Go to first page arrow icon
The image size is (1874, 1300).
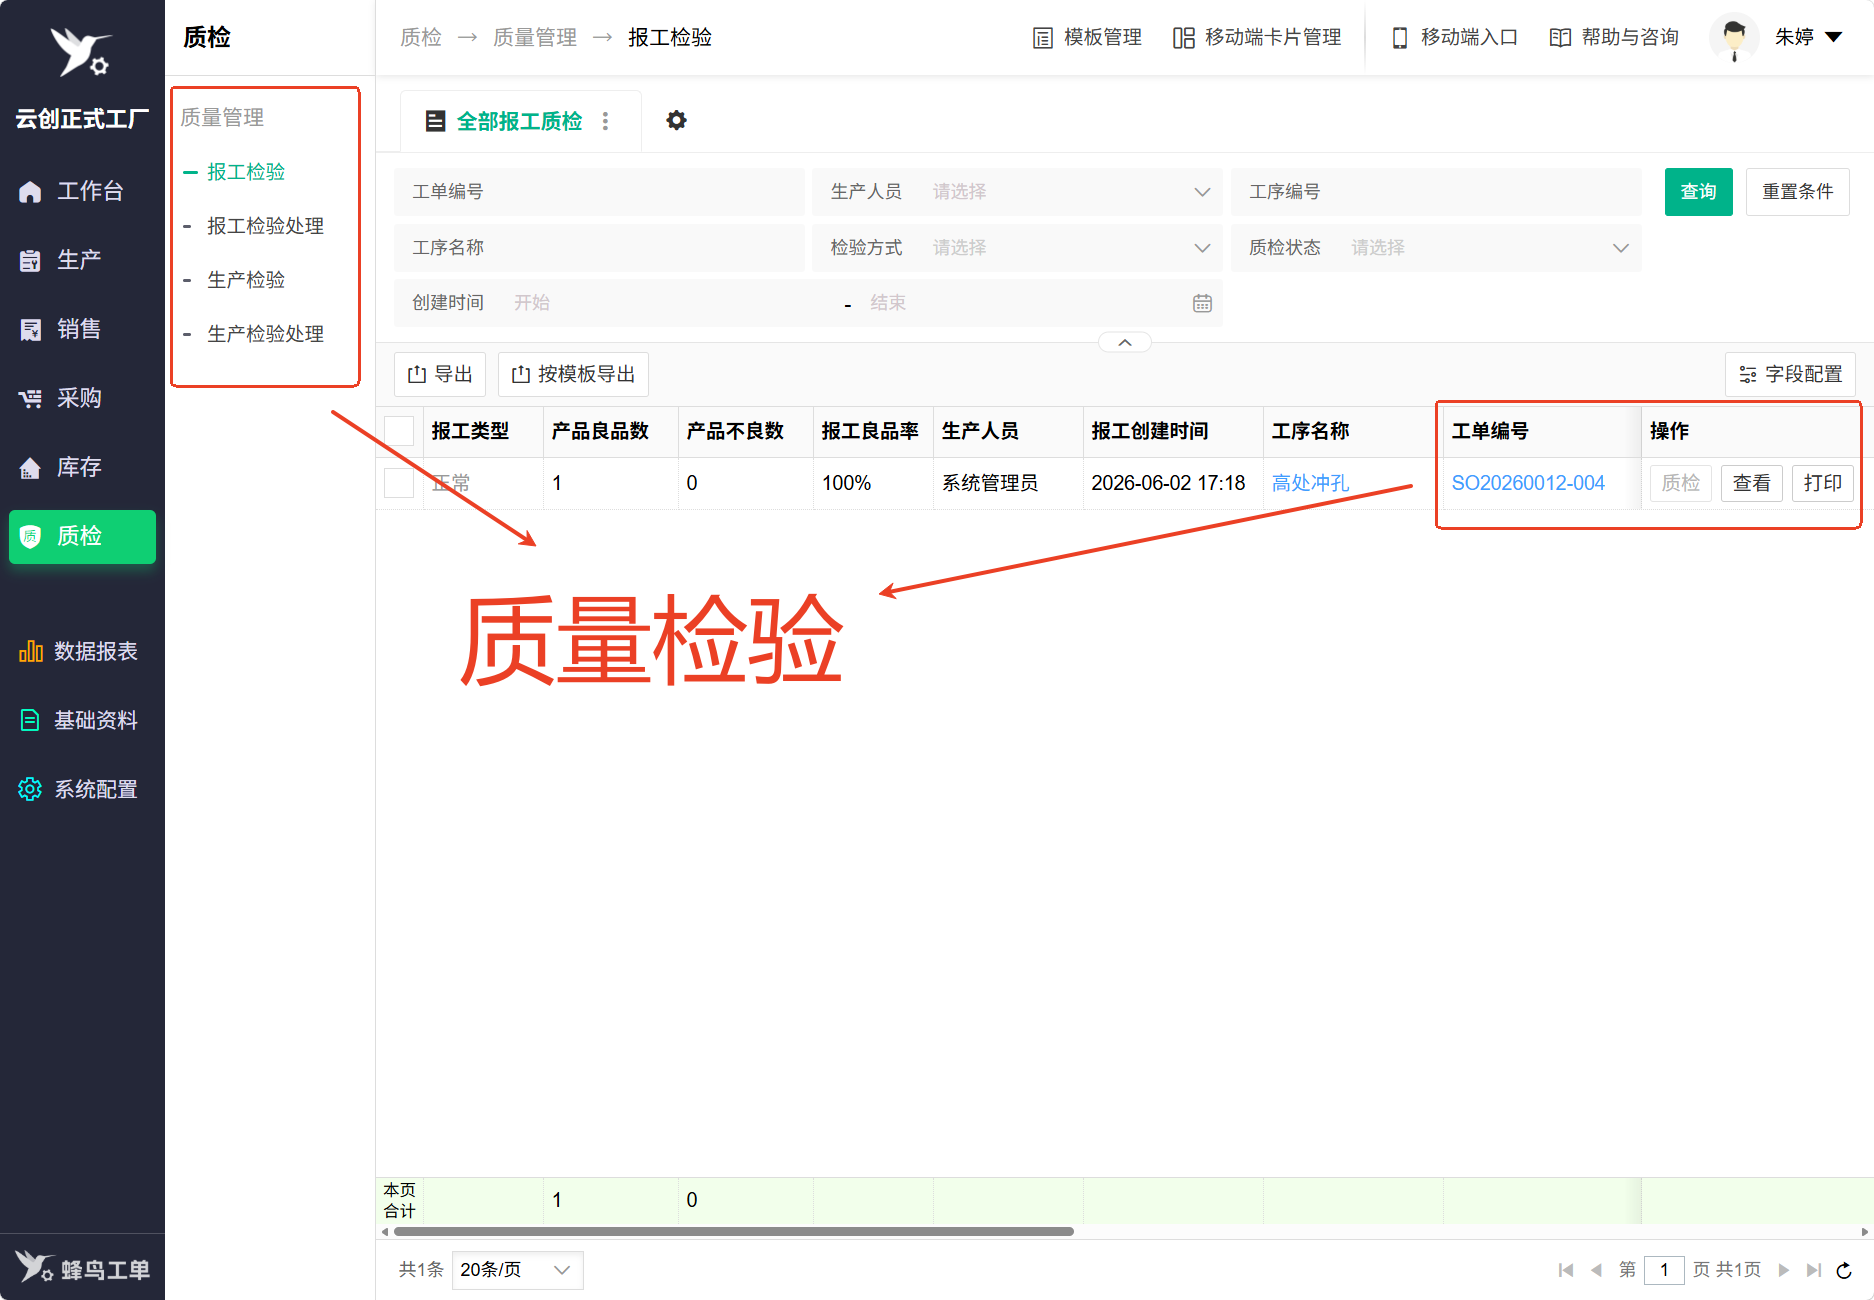1566,1270
